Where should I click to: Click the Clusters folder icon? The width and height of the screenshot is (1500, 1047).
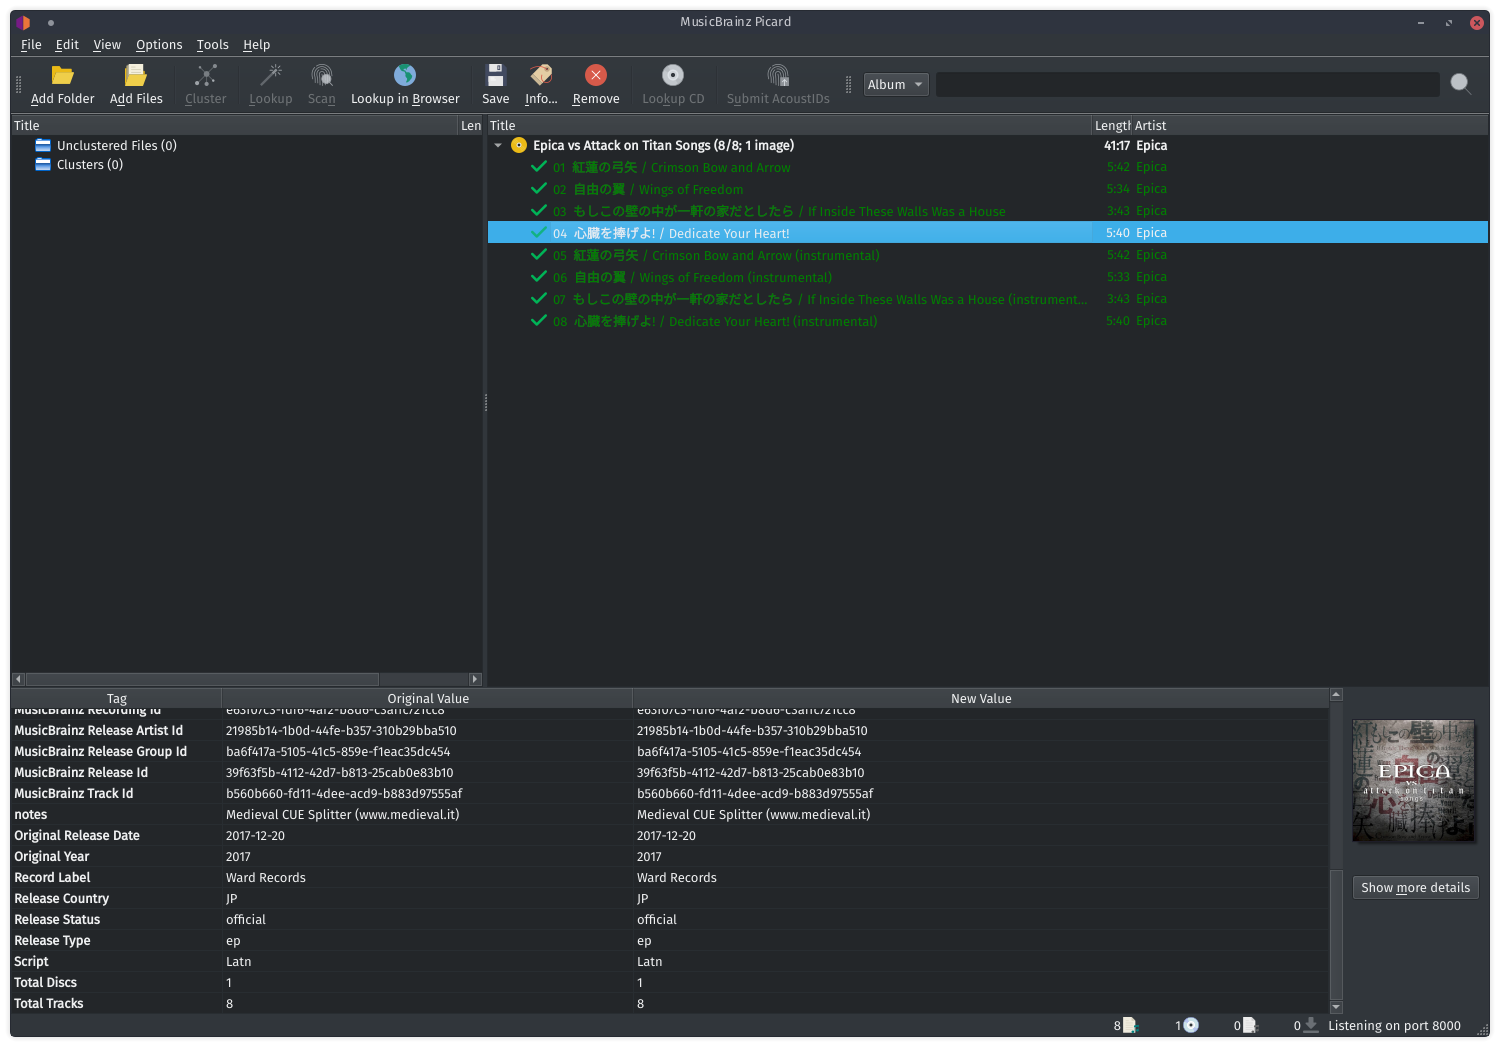pyautogui.click(x=43, y=164)
